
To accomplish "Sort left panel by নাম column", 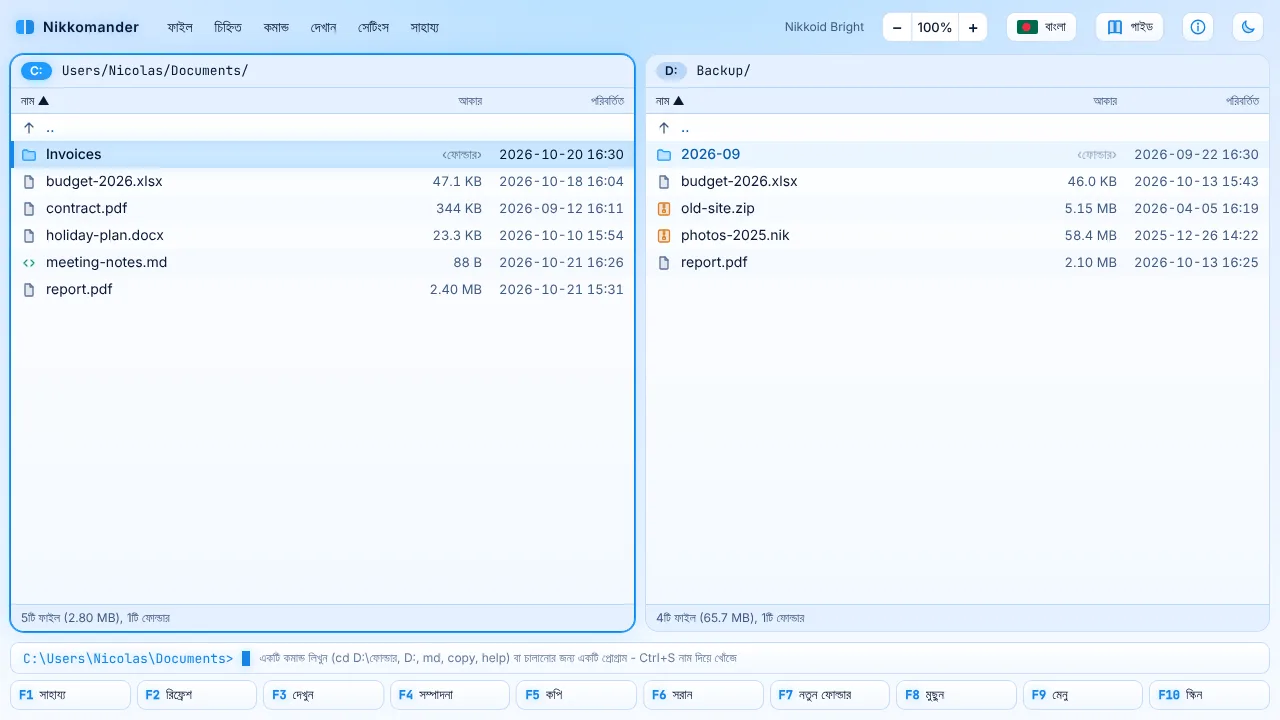I will pos(35,101).
